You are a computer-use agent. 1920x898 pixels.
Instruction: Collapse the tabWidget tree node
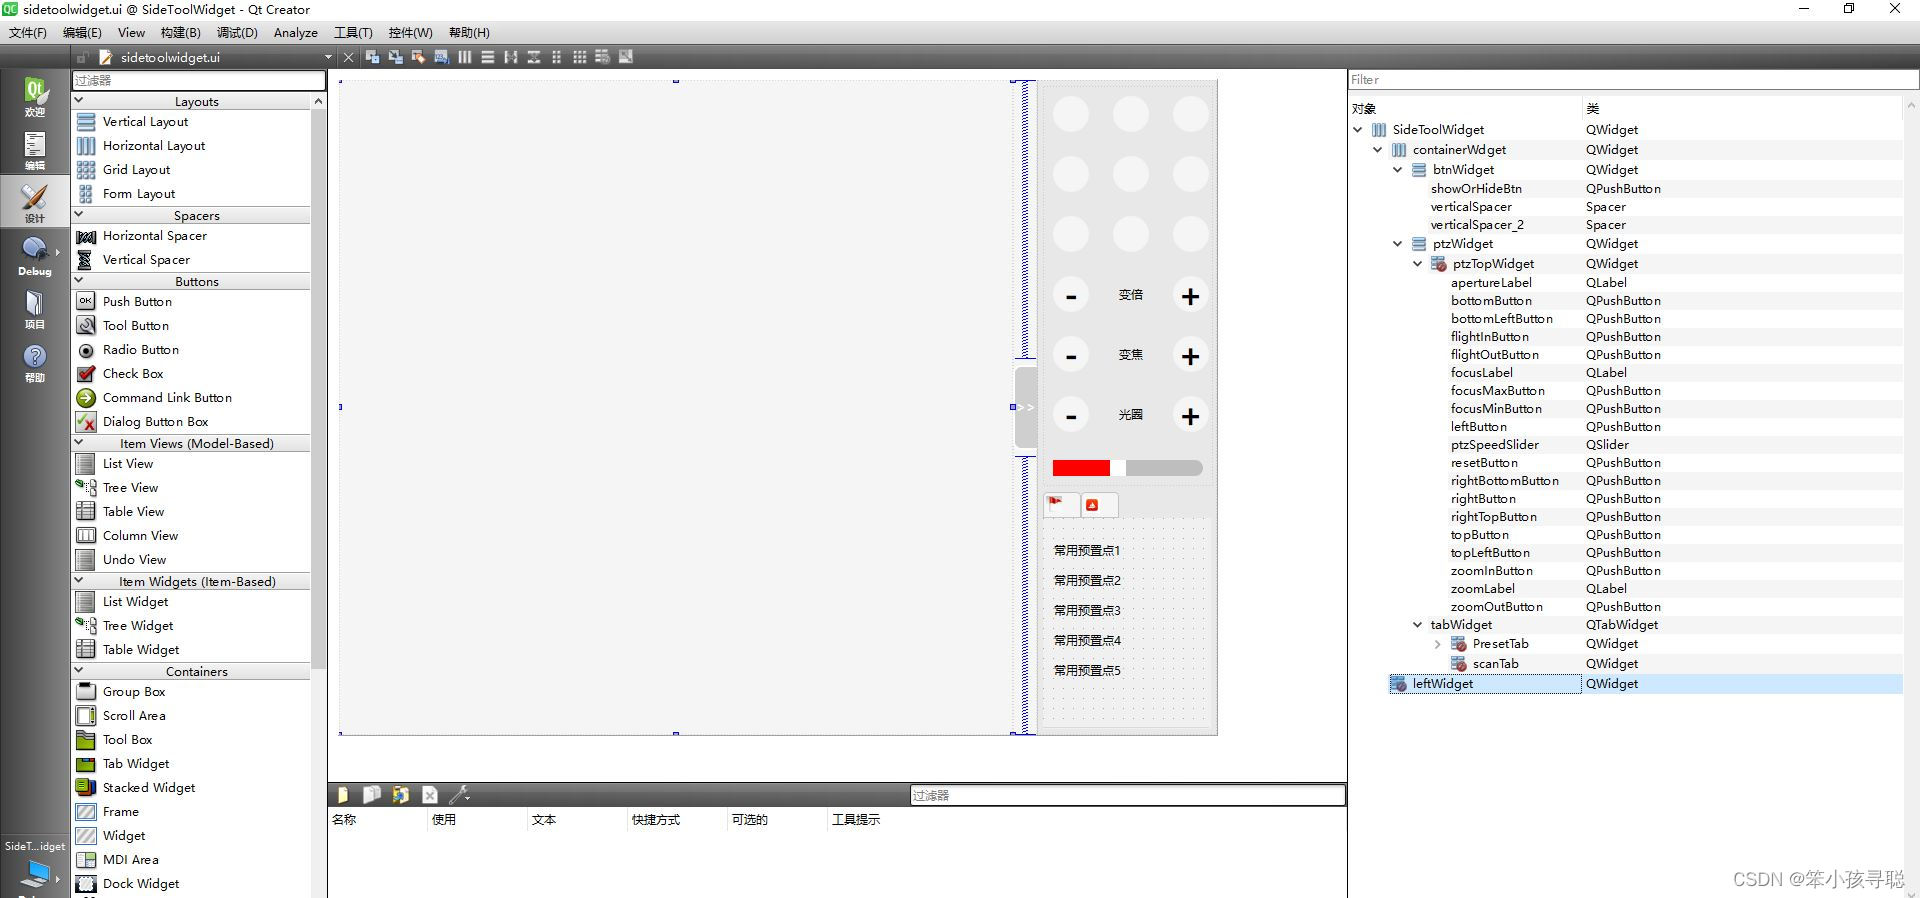pos(1418,625)
